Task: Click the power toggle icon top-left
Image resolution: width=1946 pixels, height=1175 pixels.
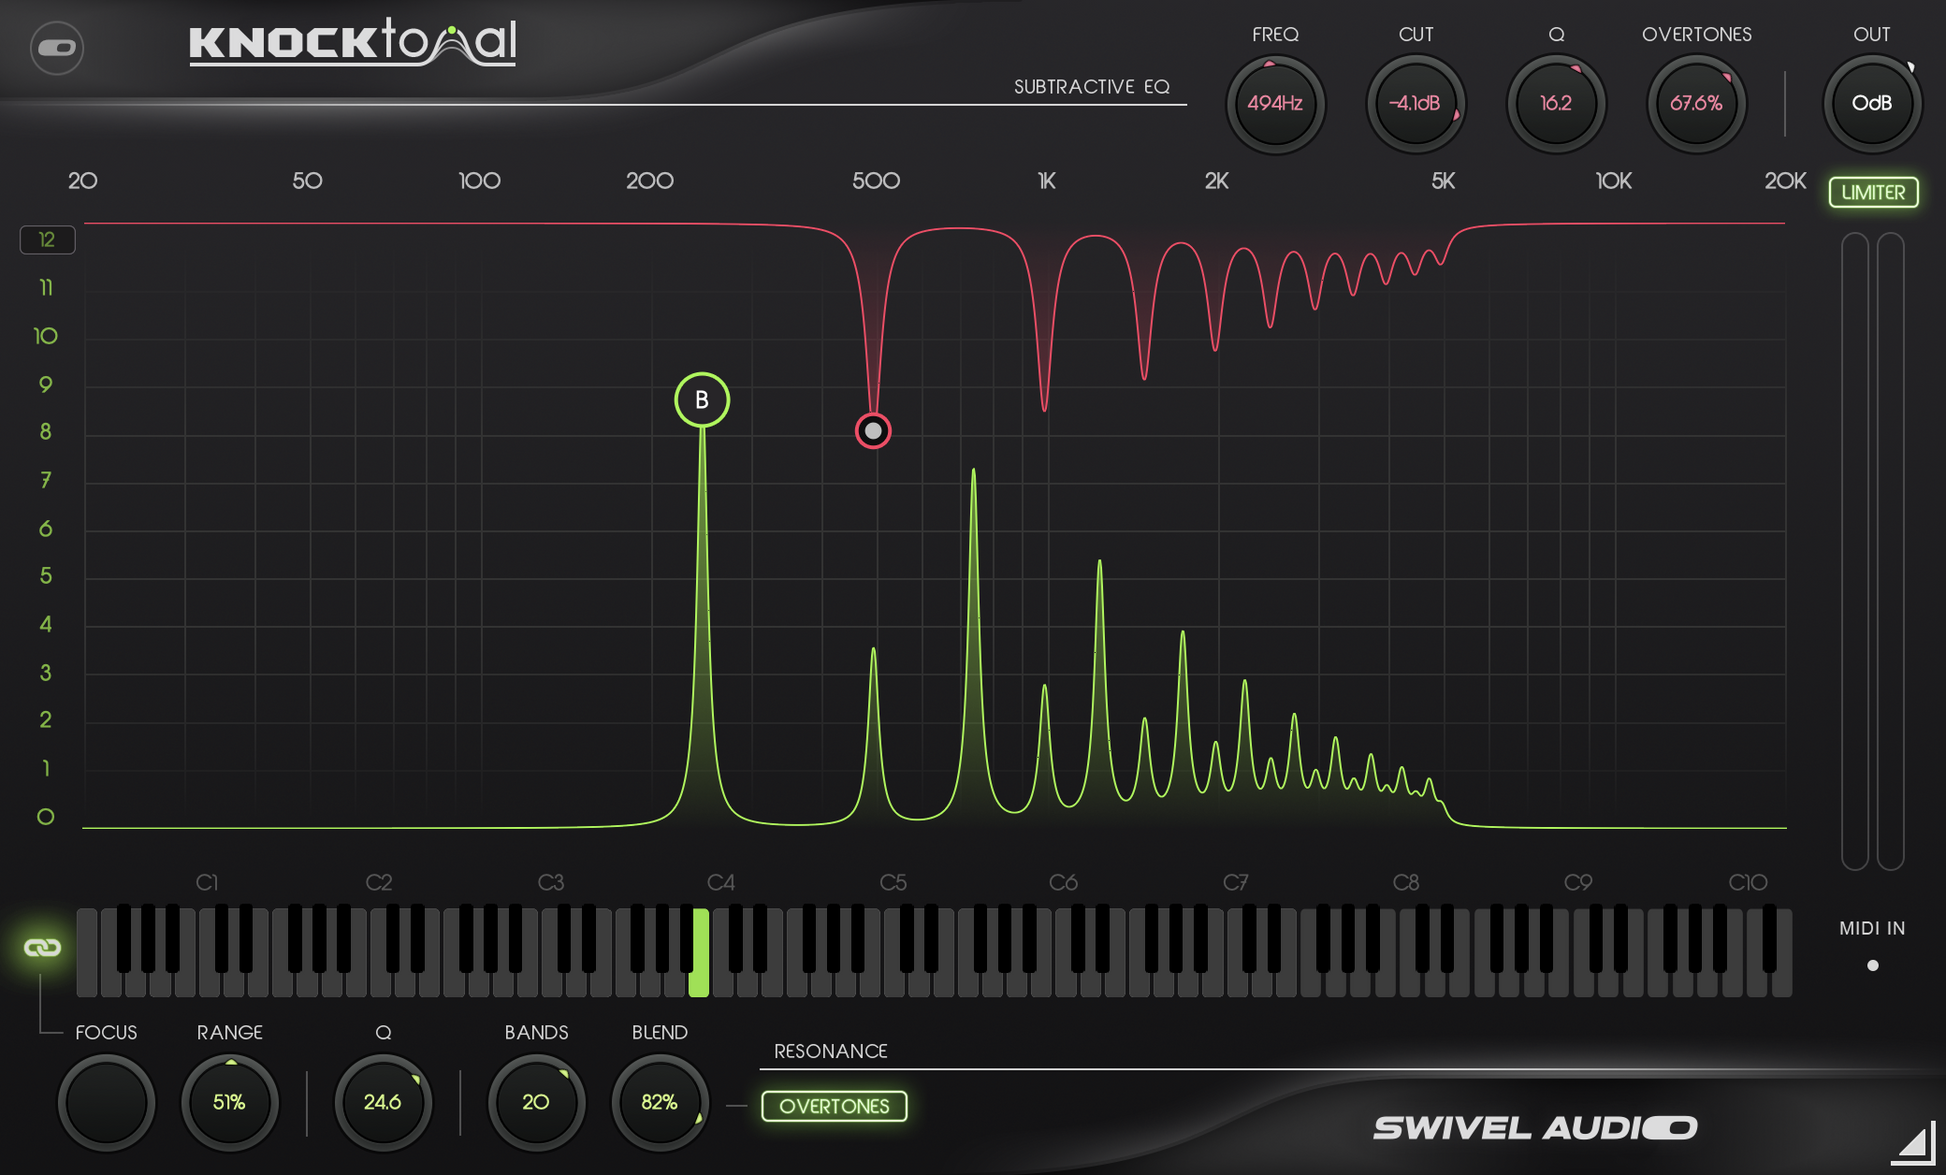Action: tap(57, 48)
